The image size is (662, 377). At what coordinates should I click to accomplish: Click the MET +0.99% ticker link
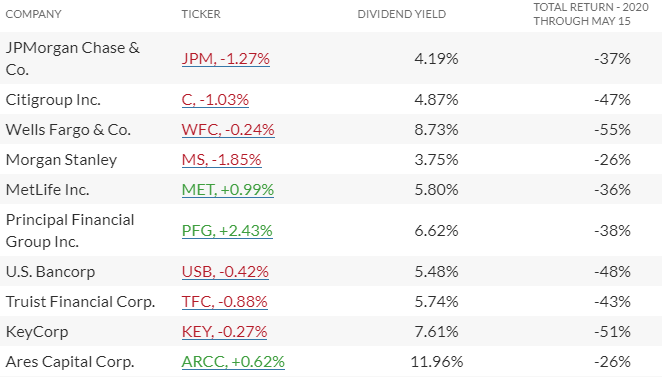[x=228, y=190]
